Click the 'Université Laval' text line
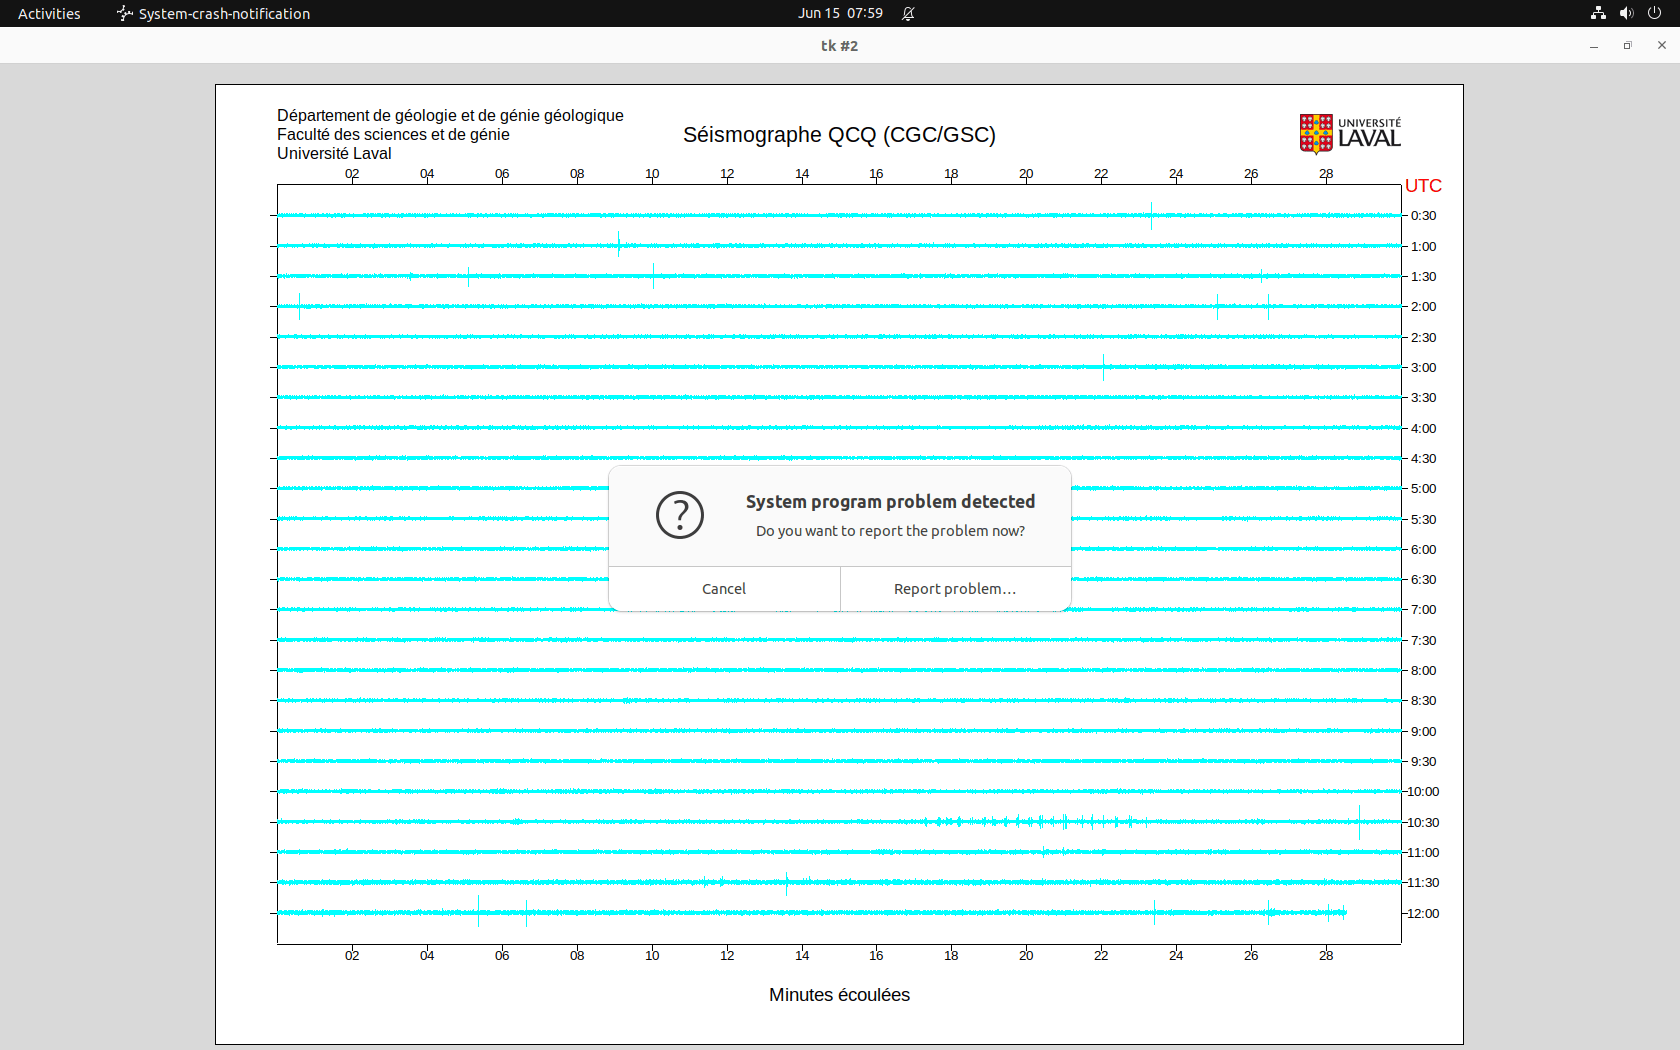 tap(334, 154)
